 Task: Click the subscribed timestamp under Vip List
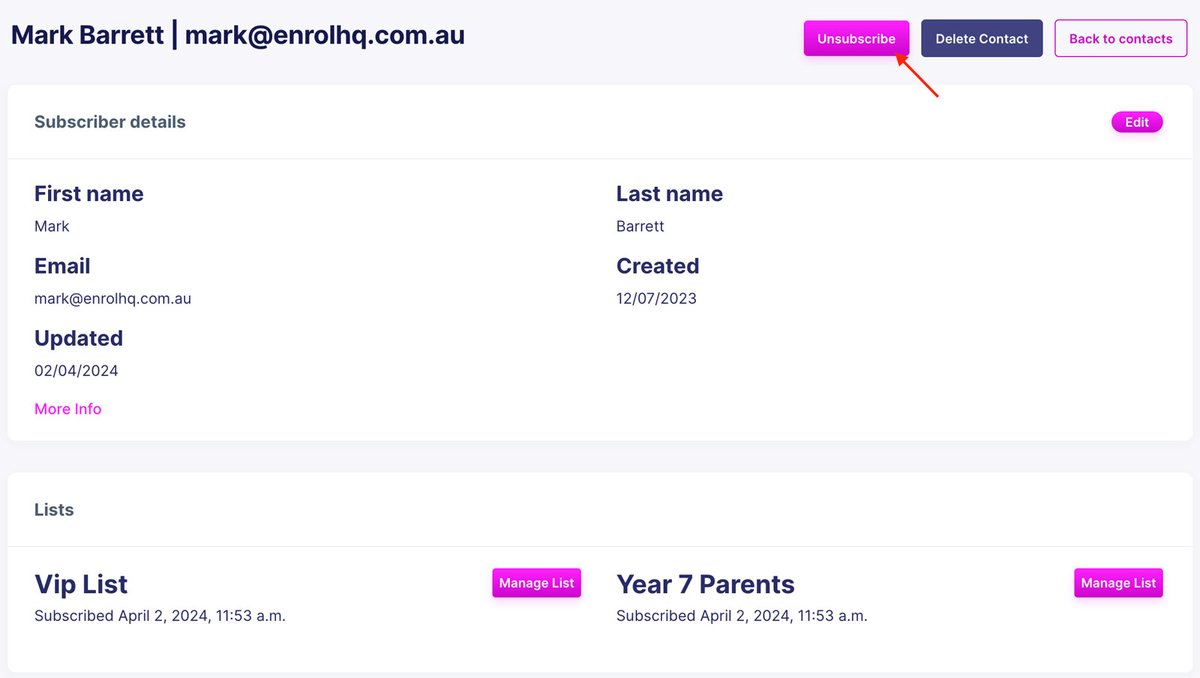click(x=160, y=616)
